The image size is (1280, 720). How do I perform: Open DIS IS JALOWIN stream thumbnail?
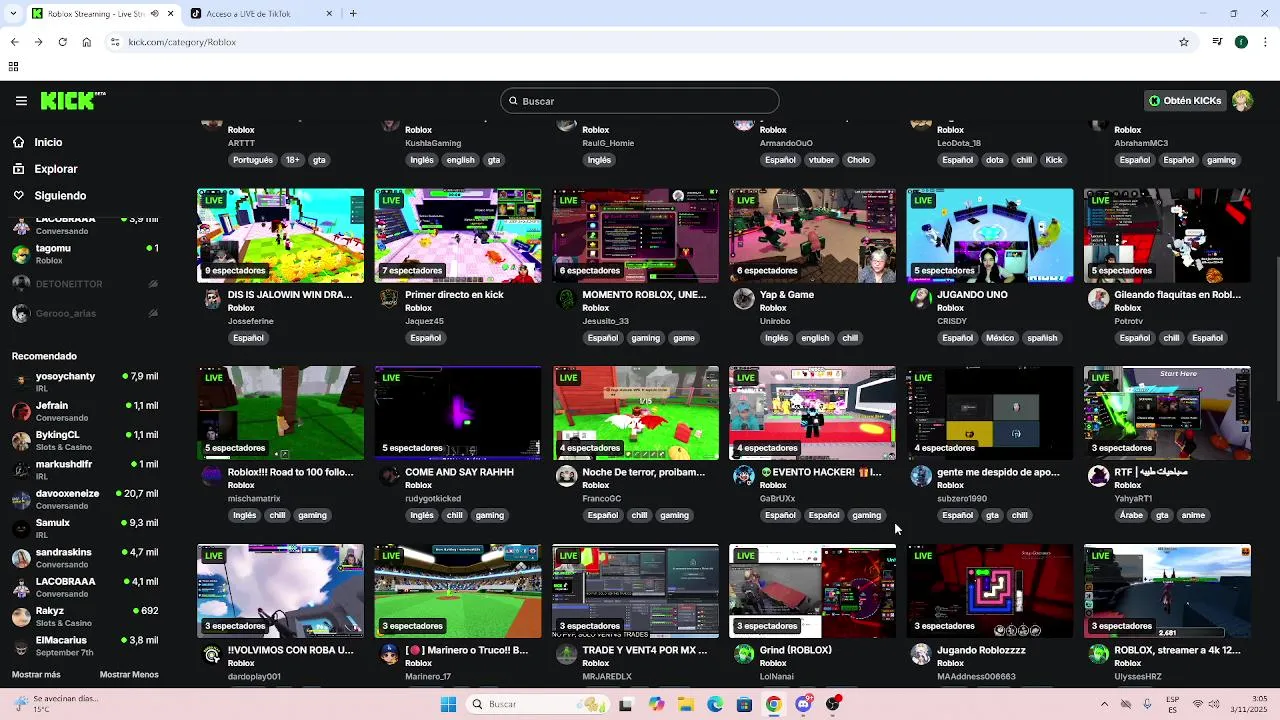280,235
